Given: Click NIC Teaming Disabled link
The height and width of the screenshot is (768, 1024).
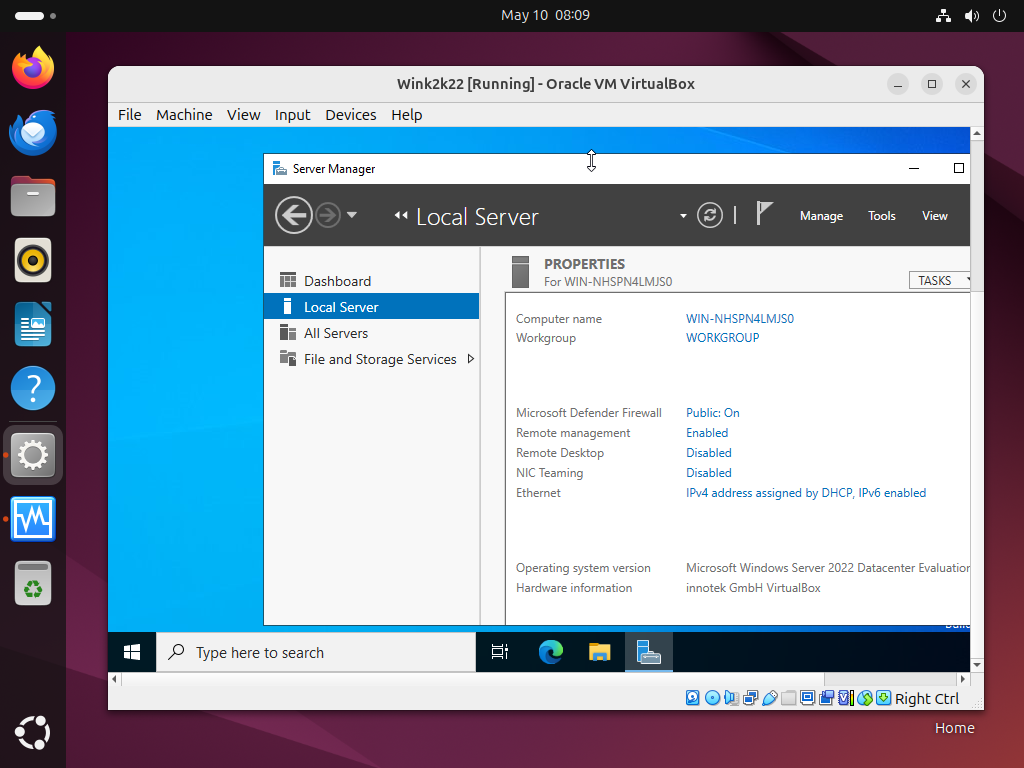Looking at the screenshot, I should (709, 473).
